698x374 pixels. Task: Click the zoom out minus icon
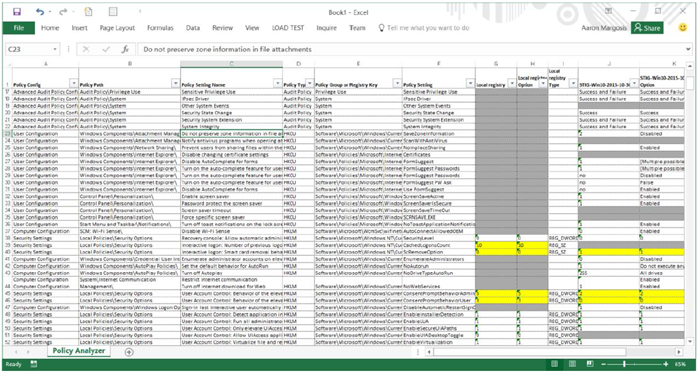tap(605, 364)
